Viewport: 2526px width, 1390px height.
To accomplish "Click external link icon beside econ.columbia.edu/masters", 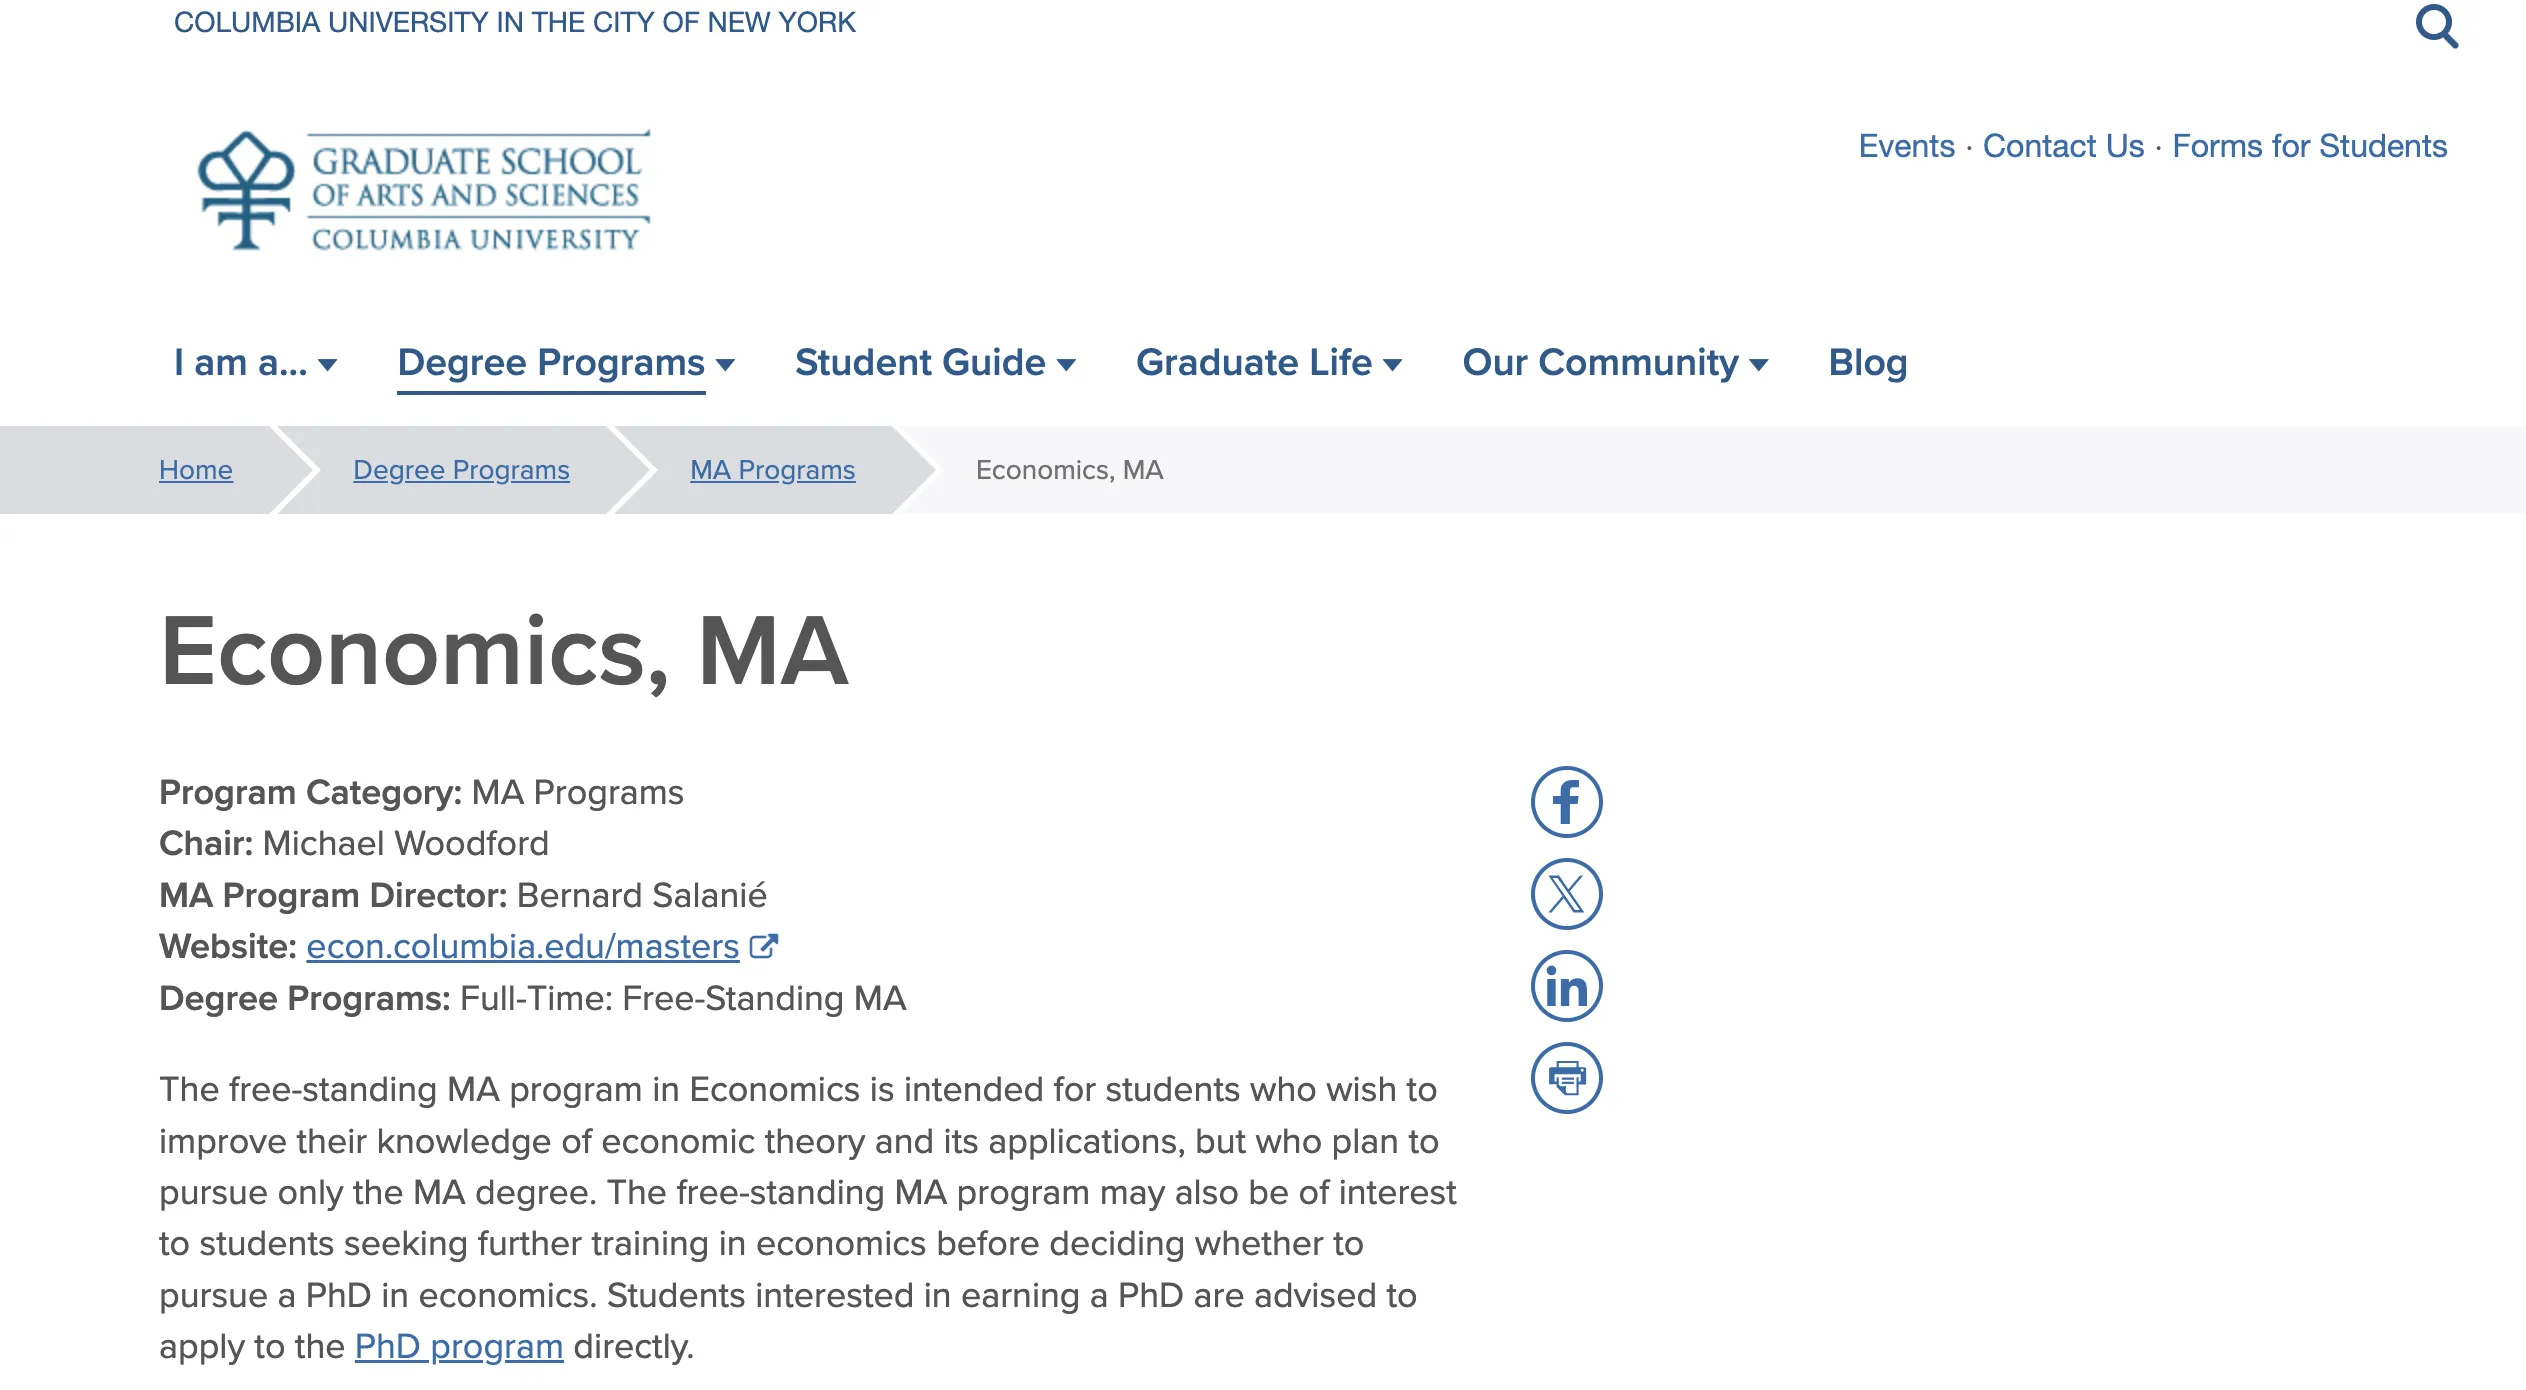I will click(764, 946).
